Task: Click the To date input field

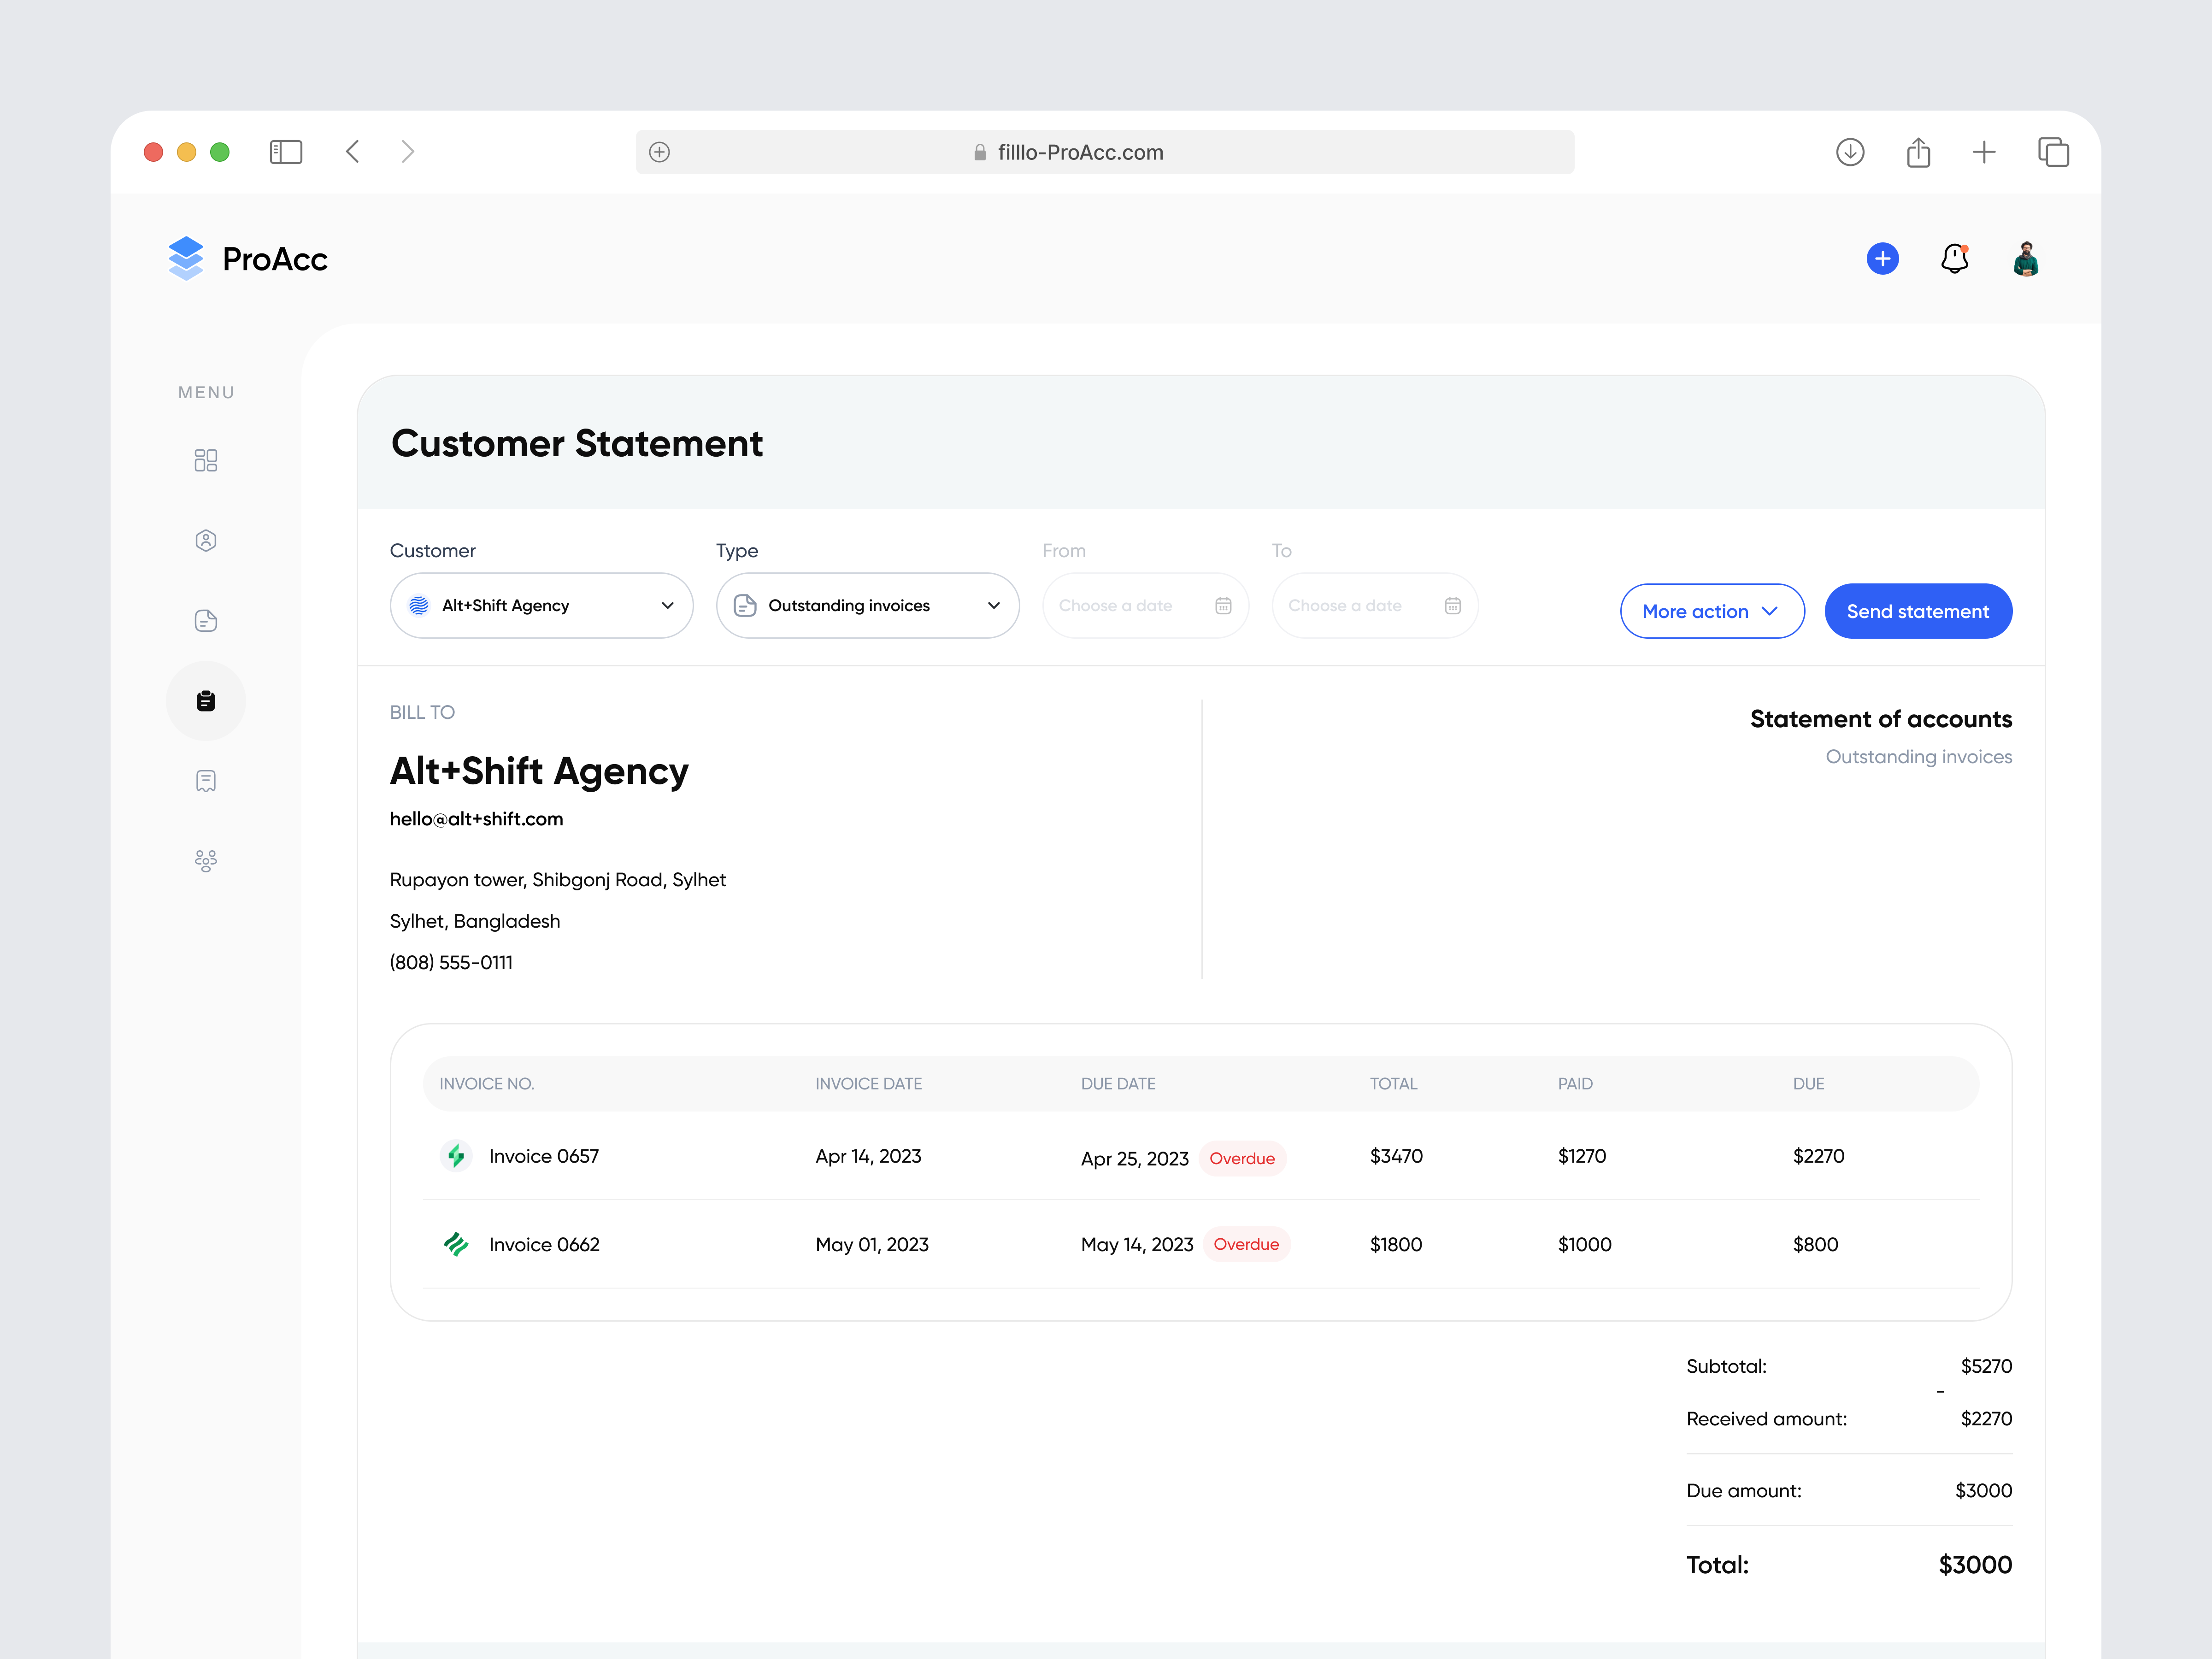Action: pyautogui.click(x=1355, y=605)
